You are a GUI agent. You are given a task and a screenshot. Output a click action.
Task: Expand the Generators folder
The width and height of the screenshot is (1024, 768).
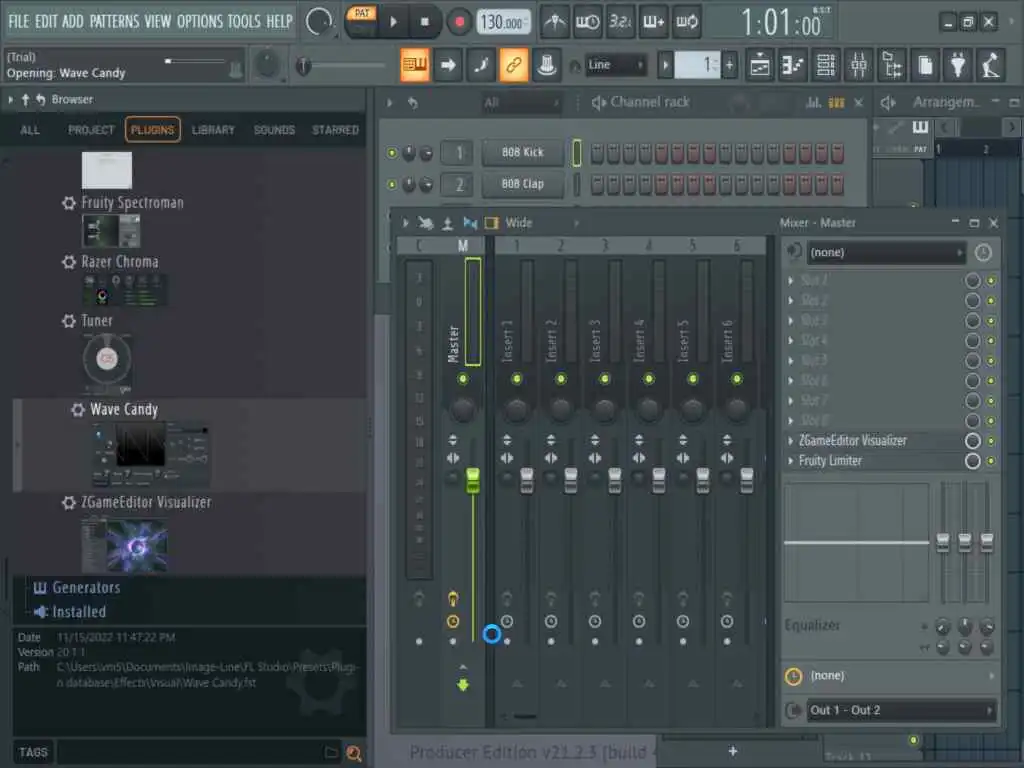click(x=86, y=588)
